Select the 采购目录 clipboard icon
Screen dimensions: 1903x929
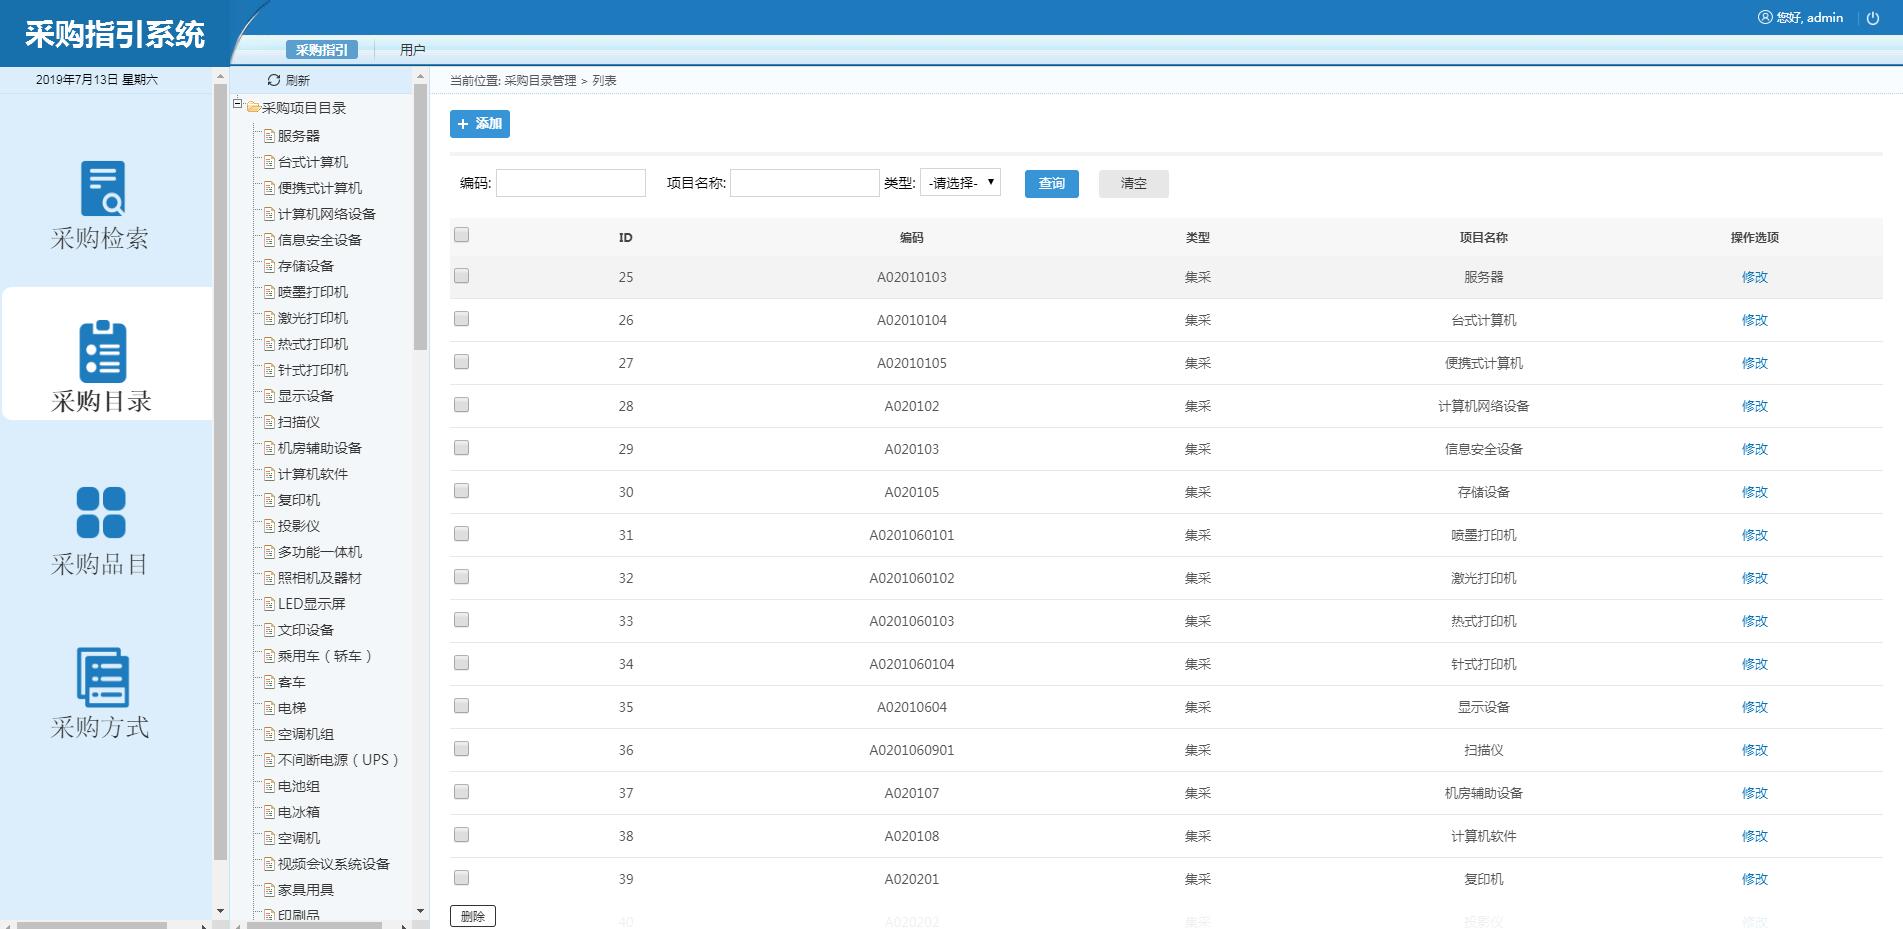point(102,351)
